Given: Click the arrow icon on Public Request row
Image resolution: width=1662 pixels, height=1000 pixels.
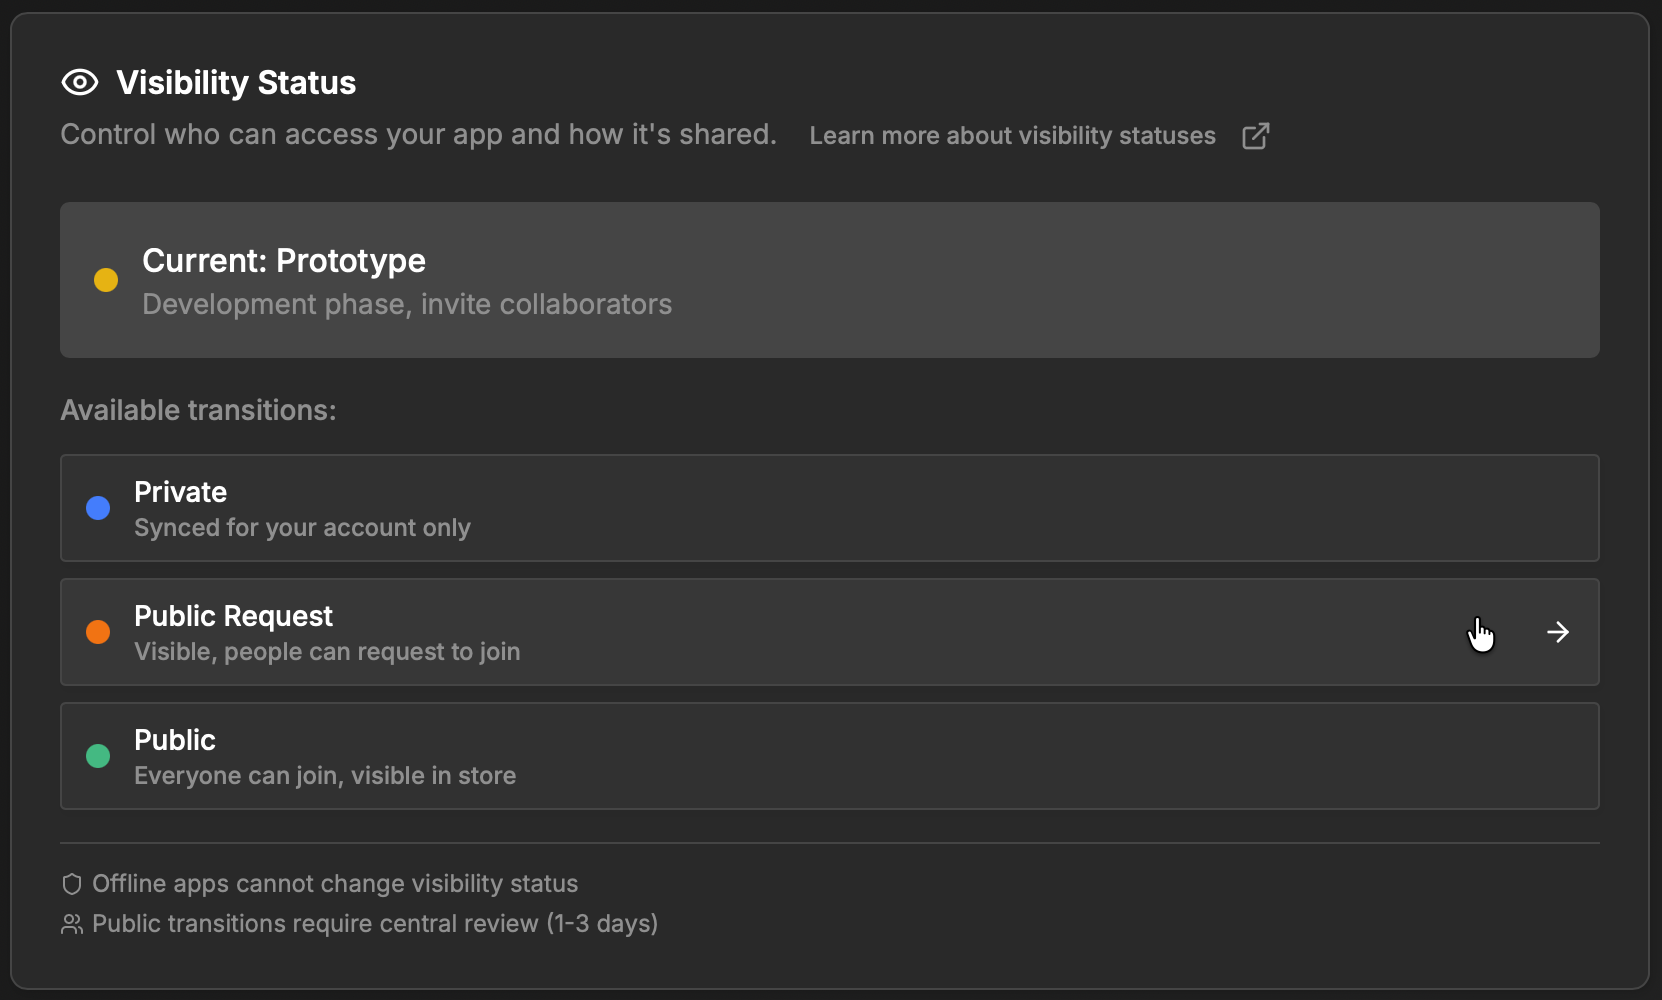Looking at the screenshot, I should pos(1557,632).
